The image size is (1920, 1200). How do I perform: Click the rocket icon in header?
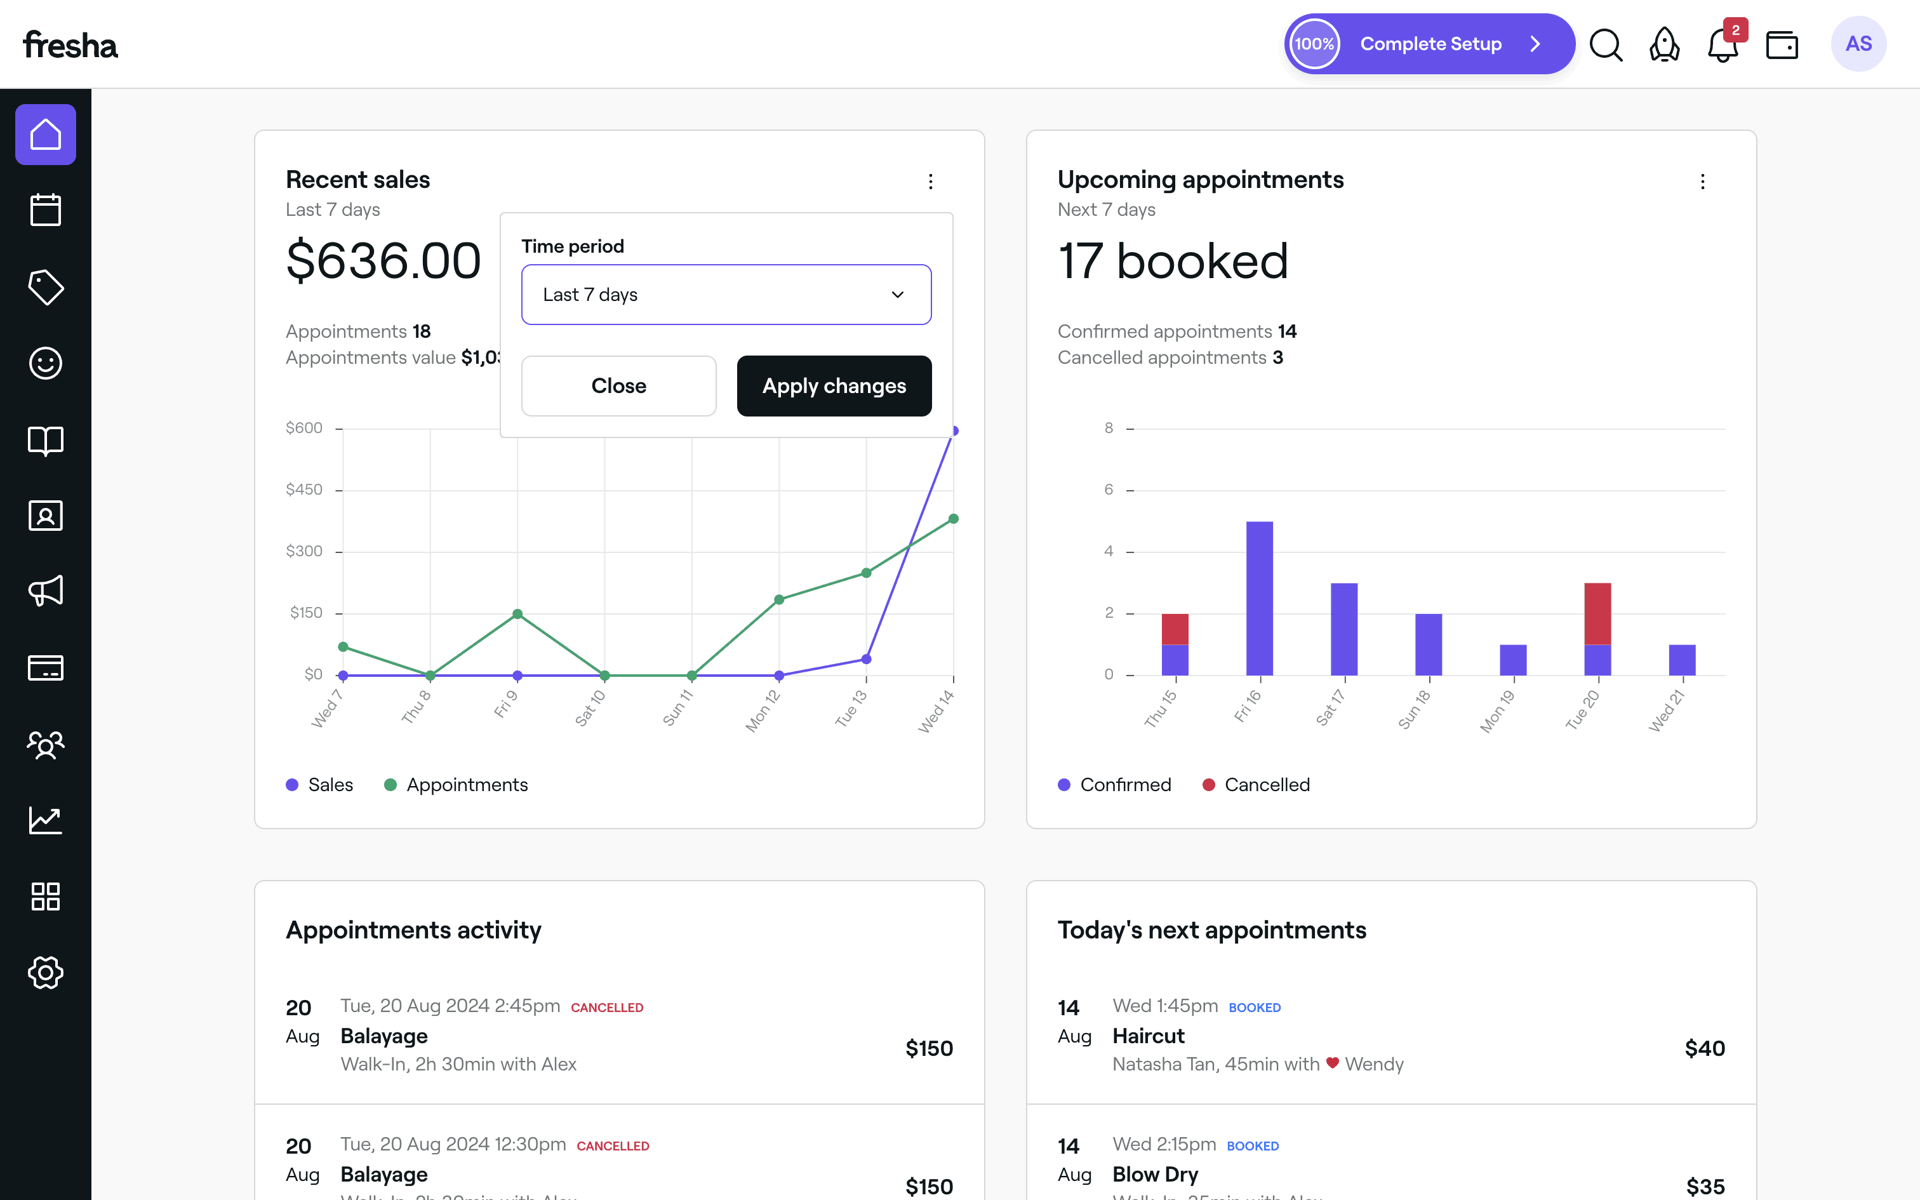pyautogui.click(x=1664, y=44)
